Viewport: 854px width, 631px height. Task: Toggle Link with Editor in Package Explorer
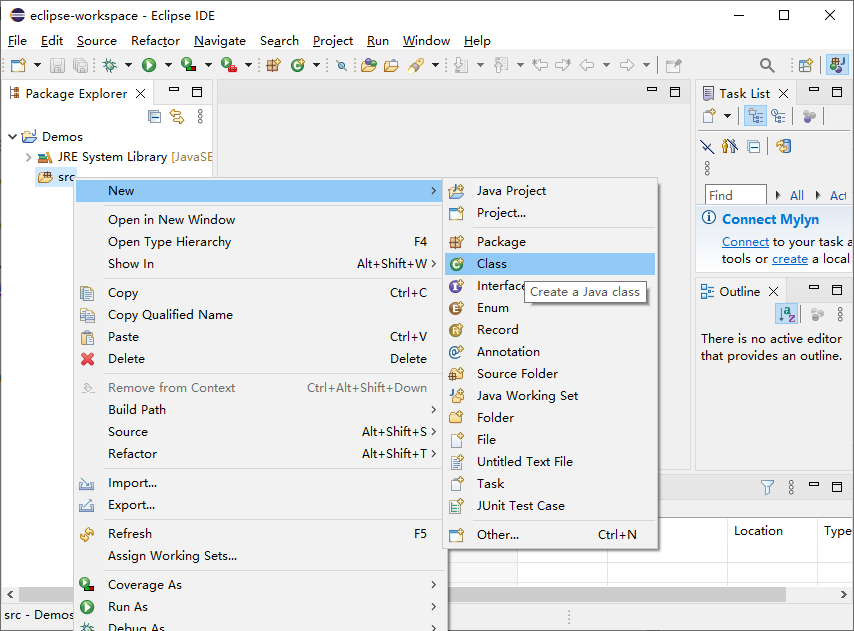click(177, 117)
